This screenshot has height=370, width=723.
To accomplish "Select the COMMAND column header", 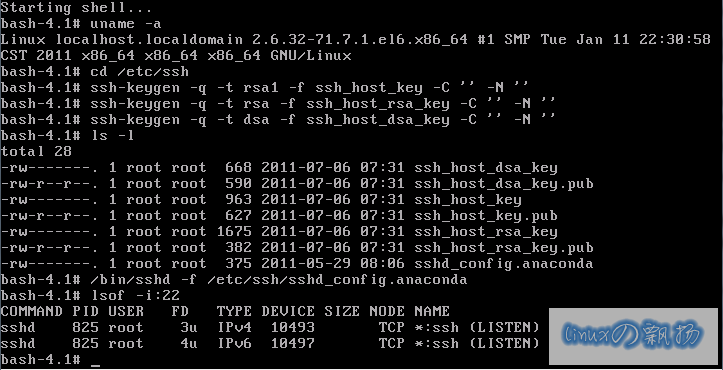I will [31, 311].
